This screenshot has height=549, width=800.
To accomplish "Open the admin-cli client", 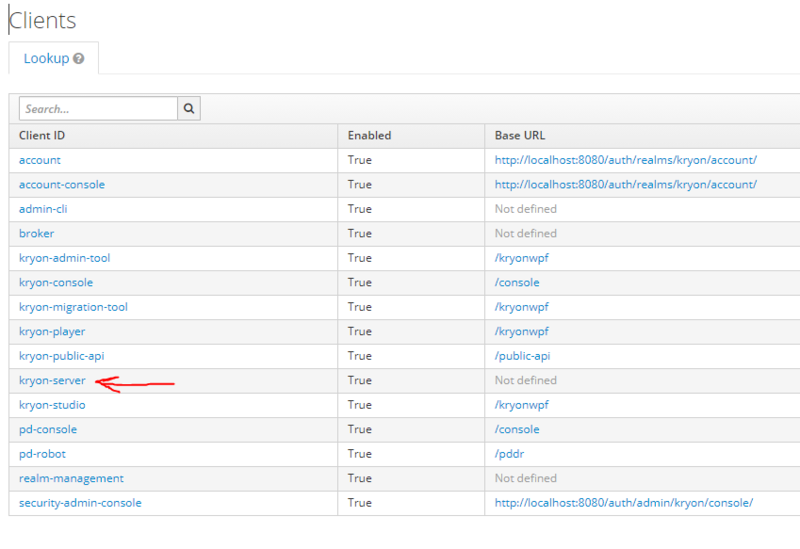I will [43, 209].
